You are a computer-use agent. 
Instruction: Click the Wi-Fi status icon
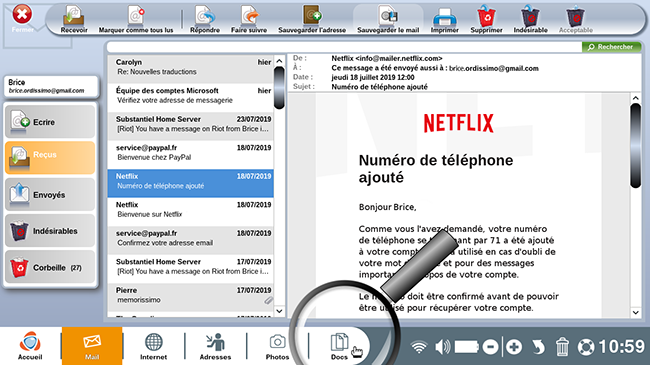click(x=419, y=347)
